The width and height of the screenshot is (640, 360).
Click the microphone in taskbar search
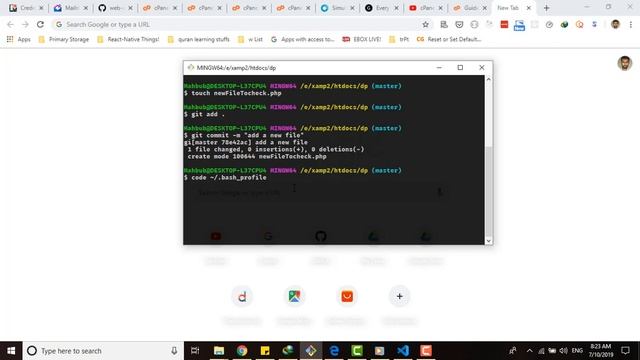coord(174,351)
